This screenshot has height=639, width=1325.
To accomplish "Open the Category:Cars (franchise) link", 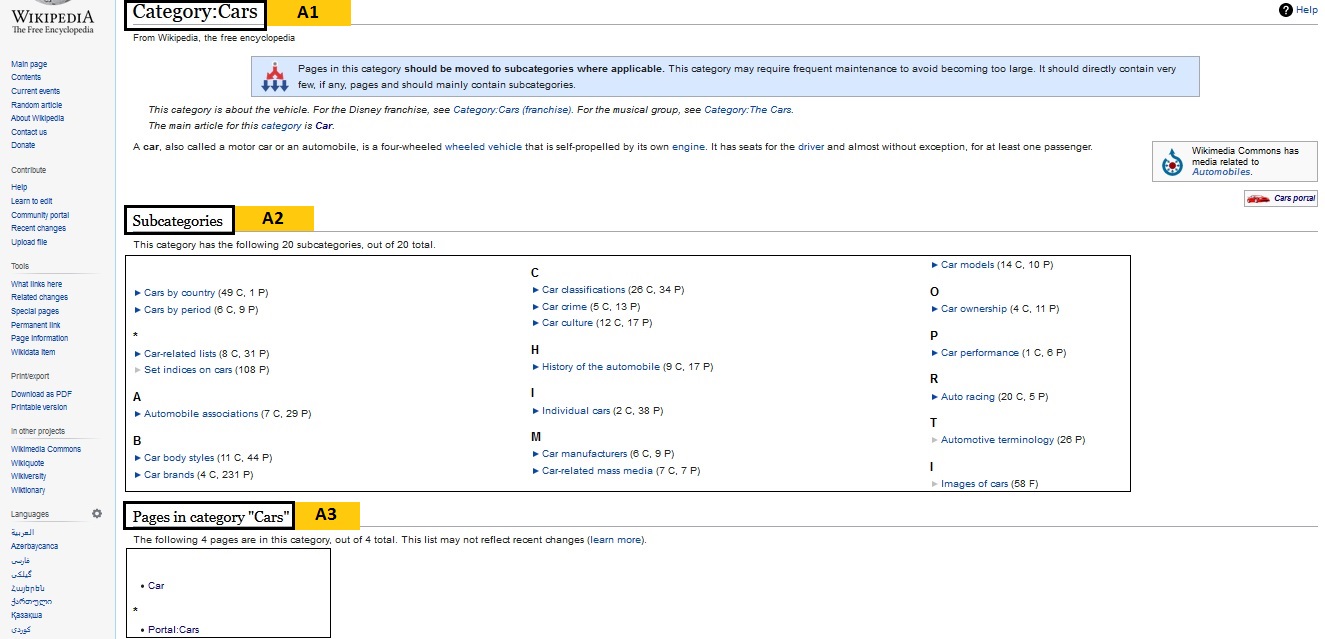I will (512, 109).
